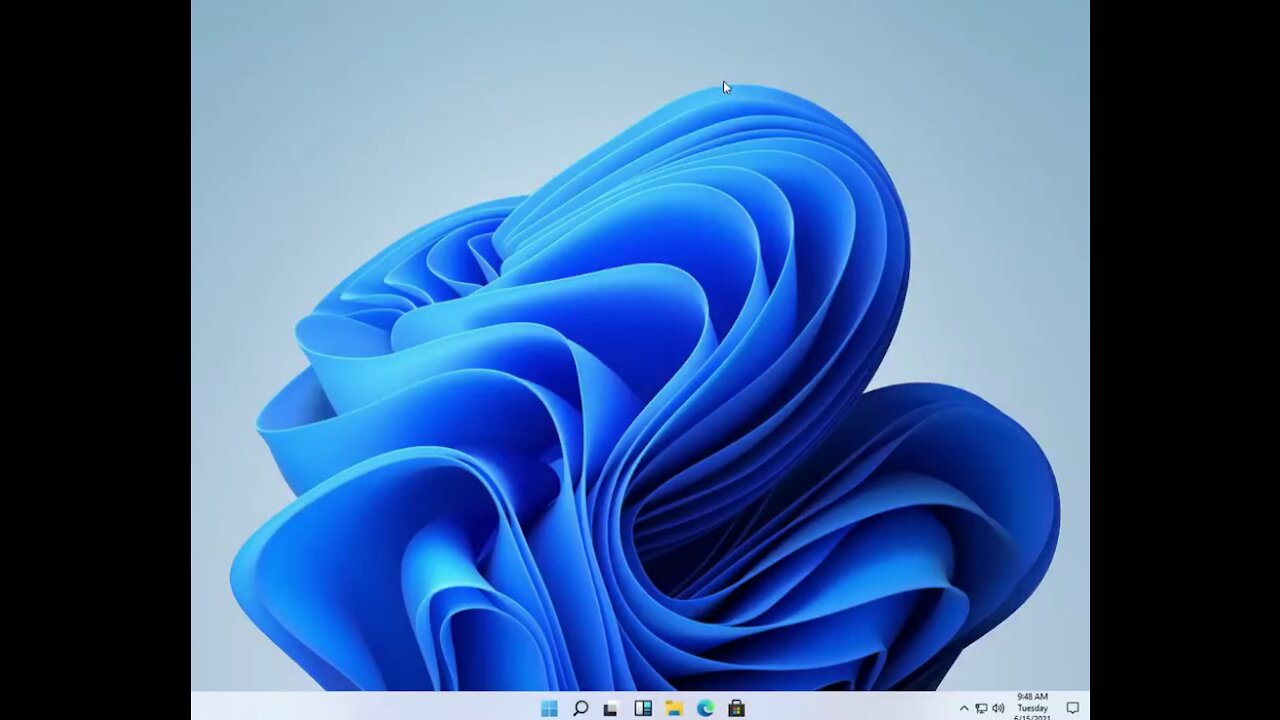Open Task View on taskbar
This screenshot has height=720, width=1280.
click(611, 708)
